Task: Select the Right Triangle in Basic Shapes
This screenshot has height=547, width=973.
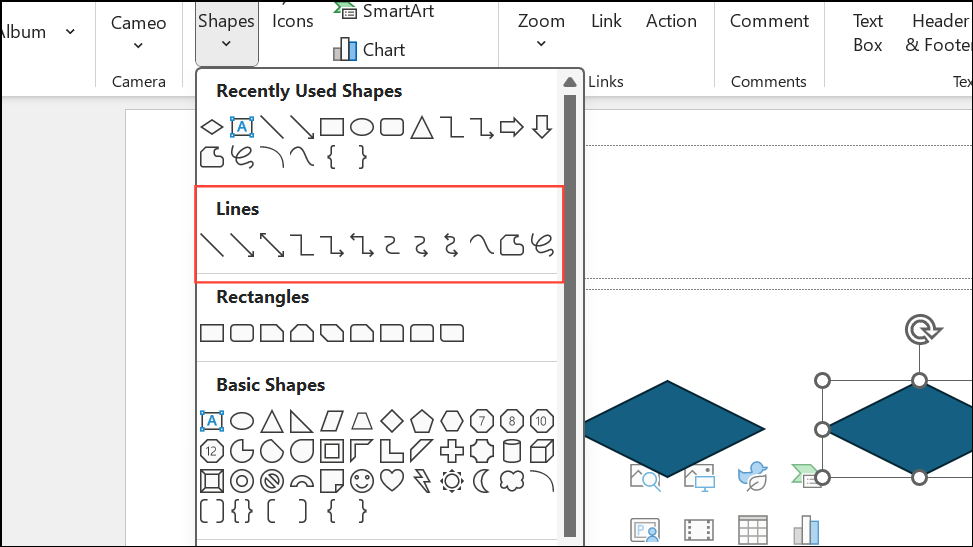Action: pyautogui.click(x=302, y=421)
